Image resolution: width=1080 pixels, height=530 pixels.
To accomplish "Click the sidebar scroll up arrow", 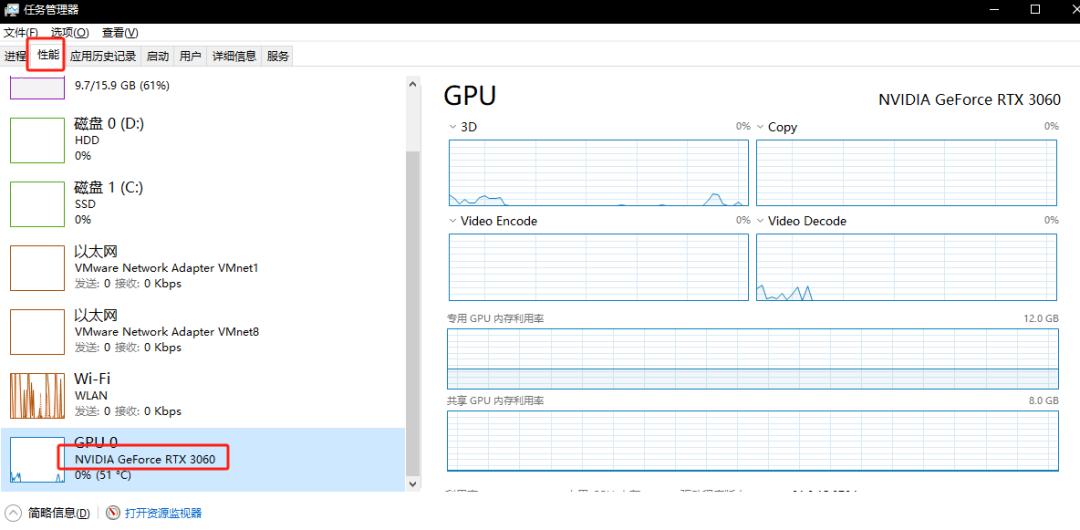I will click(x=413, y=83).
